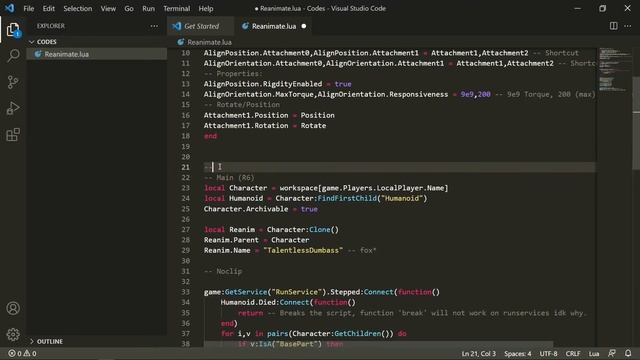
Task: Click the EXPLORER panel title
Action: point(51,26)
